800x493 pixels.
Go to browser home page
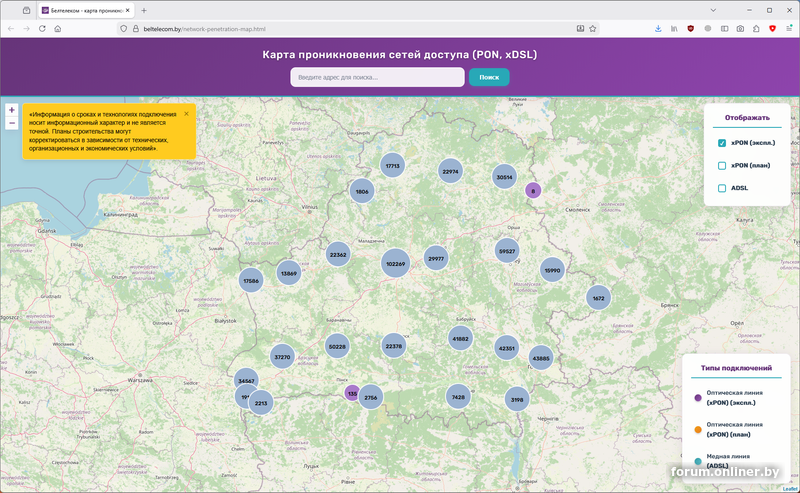point(58,29)
